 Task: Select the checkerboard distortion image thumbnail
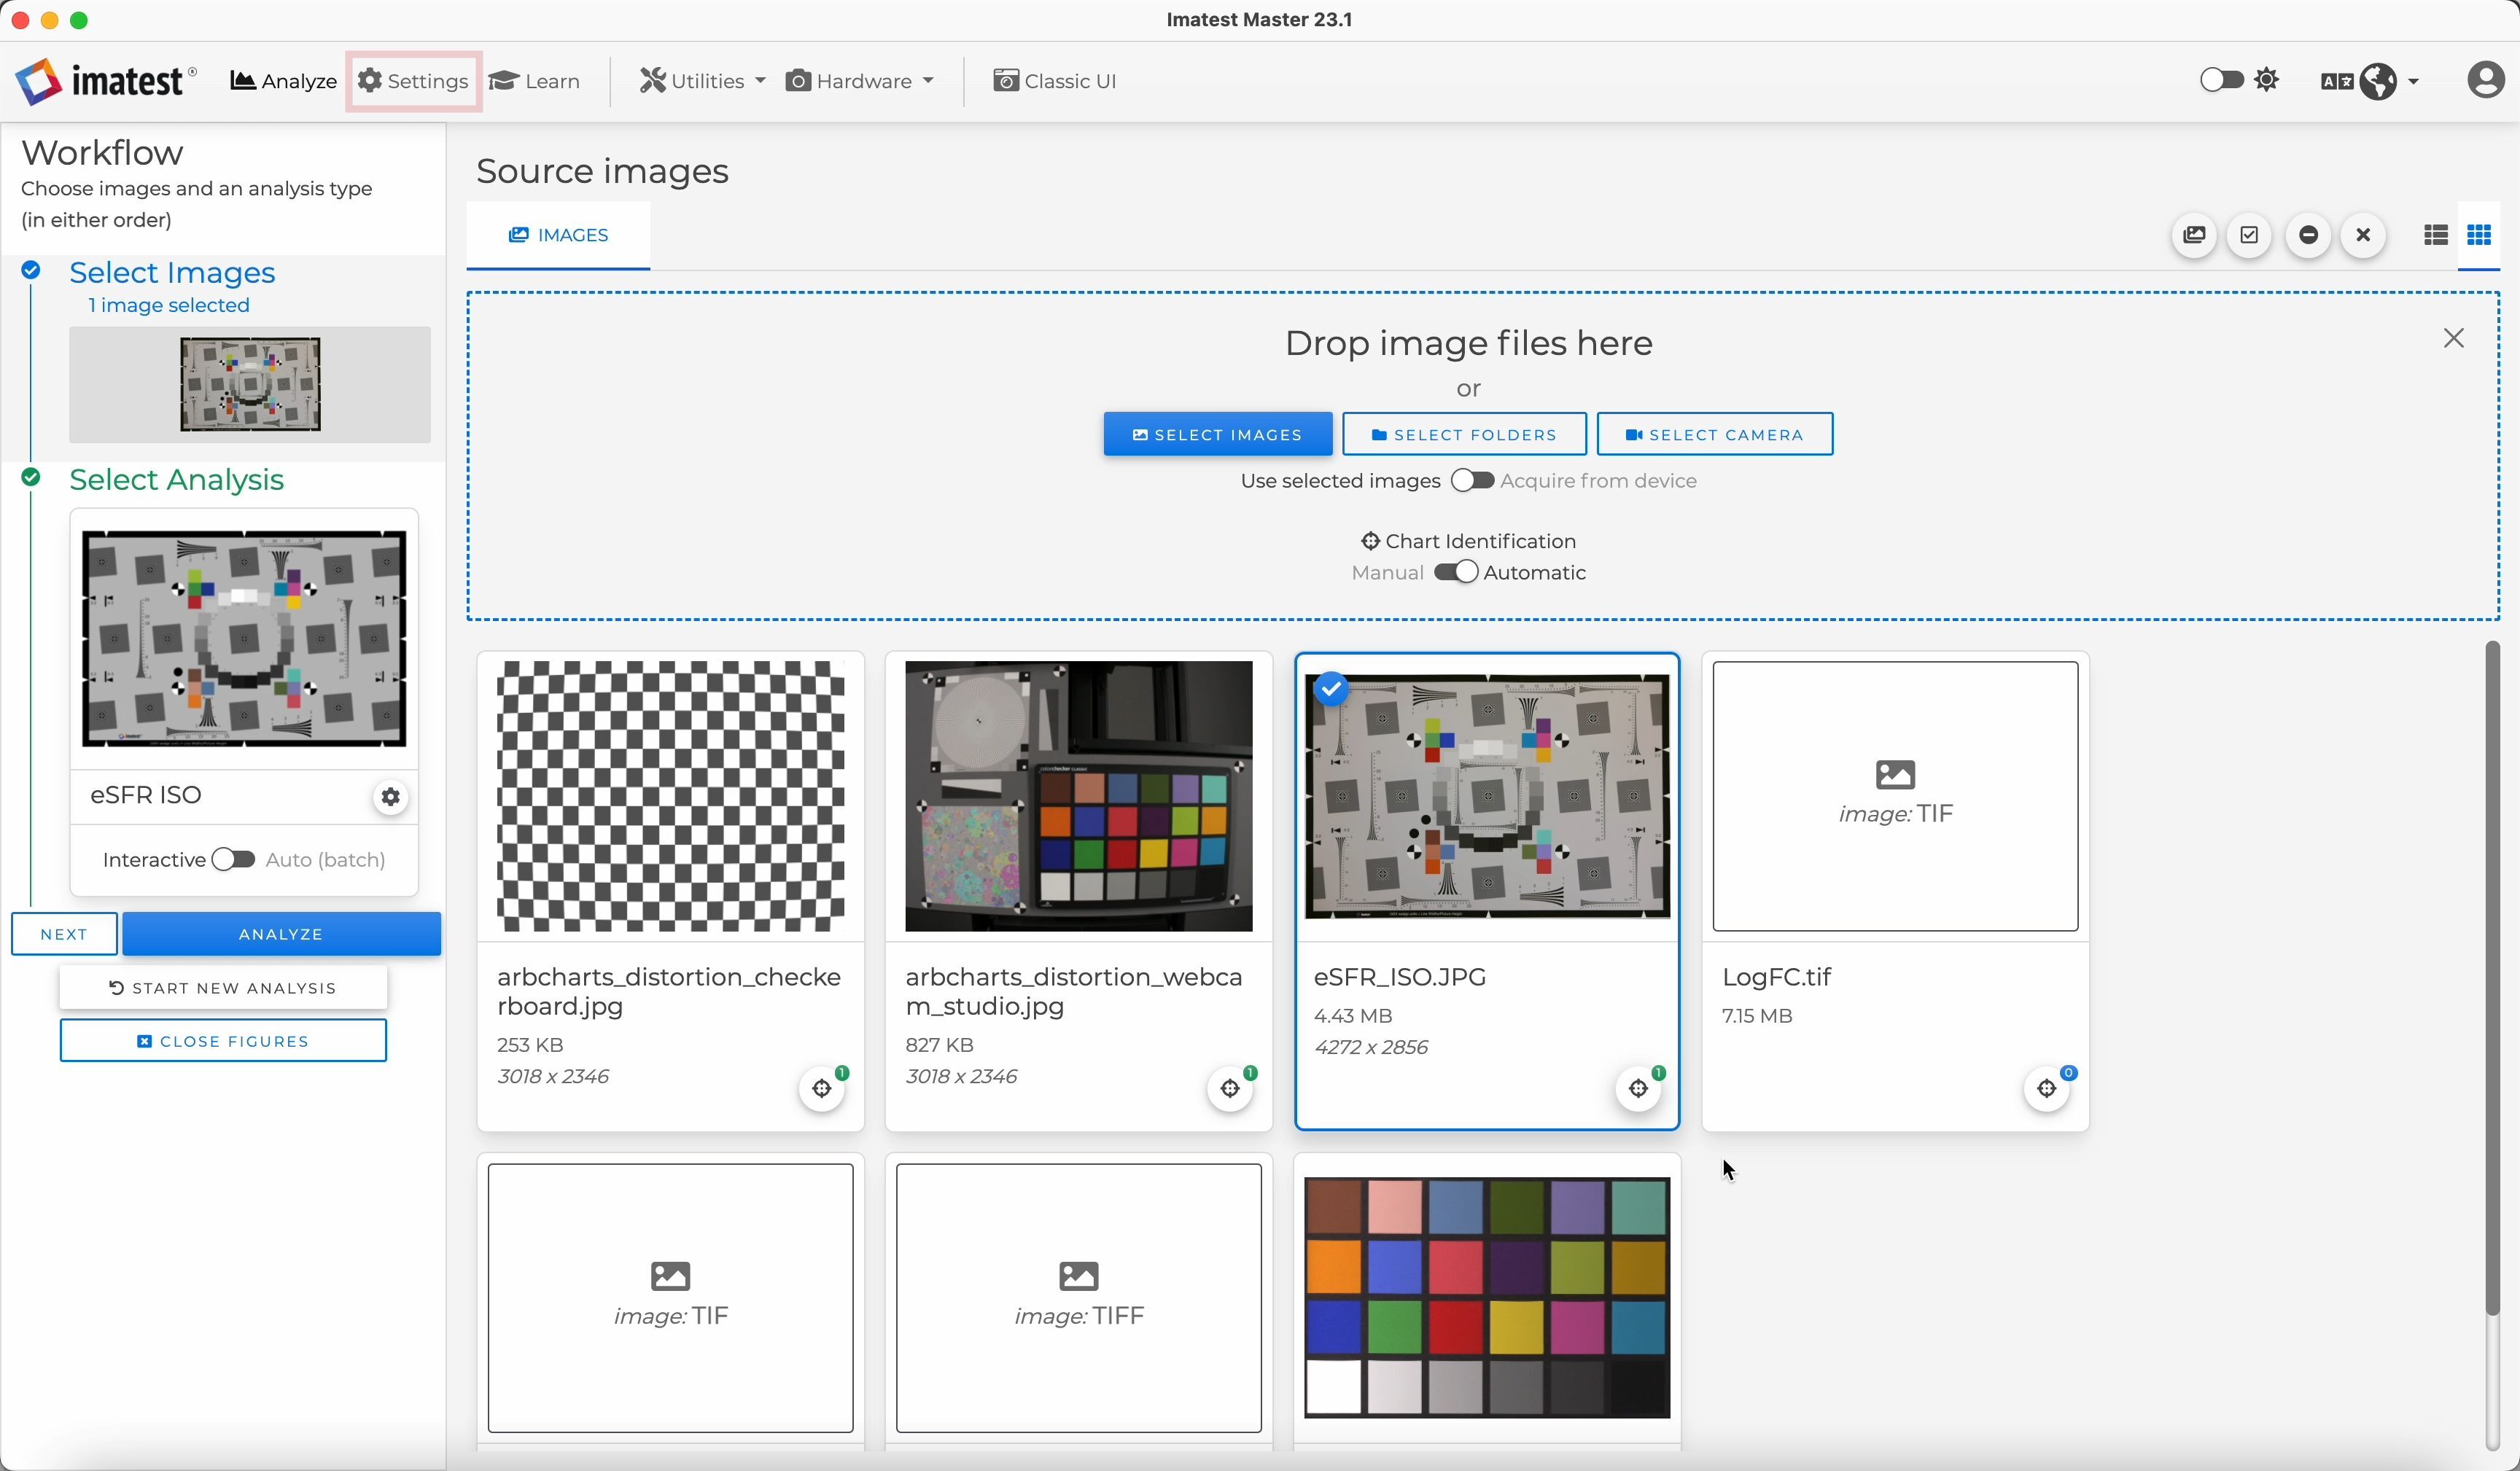pos(670,796)
